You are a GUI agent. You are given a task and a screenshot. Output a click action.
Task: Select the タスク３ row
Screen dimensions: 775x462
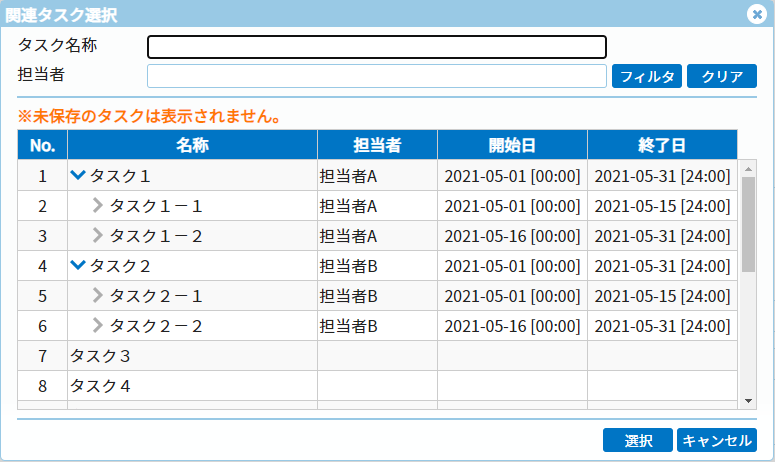tap(192, 356)
